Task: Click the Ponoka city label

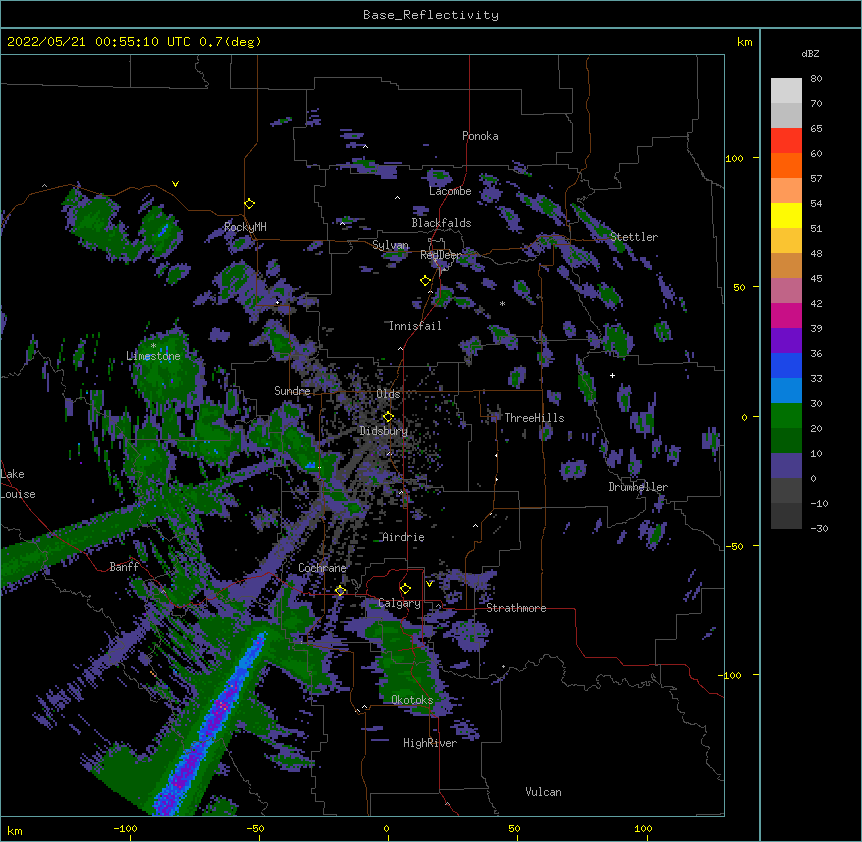Action: point(480,136)
